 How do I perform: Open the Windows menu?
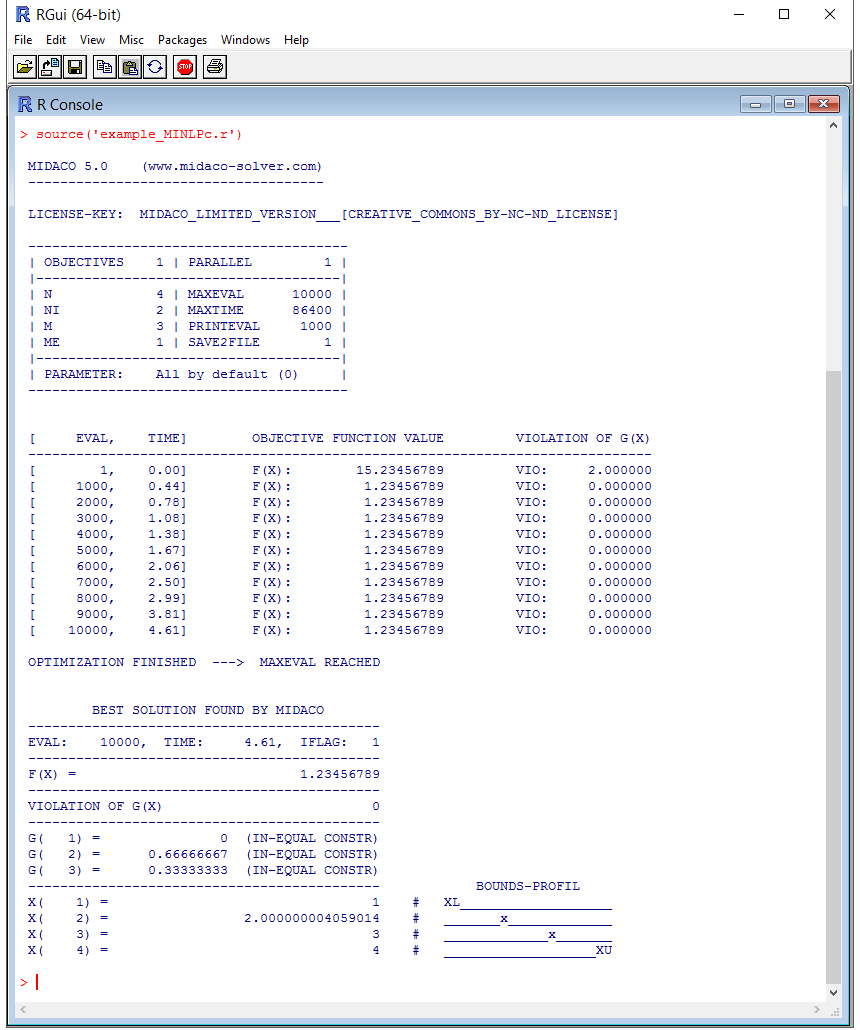pyautogui.click(x=245, y=40)
